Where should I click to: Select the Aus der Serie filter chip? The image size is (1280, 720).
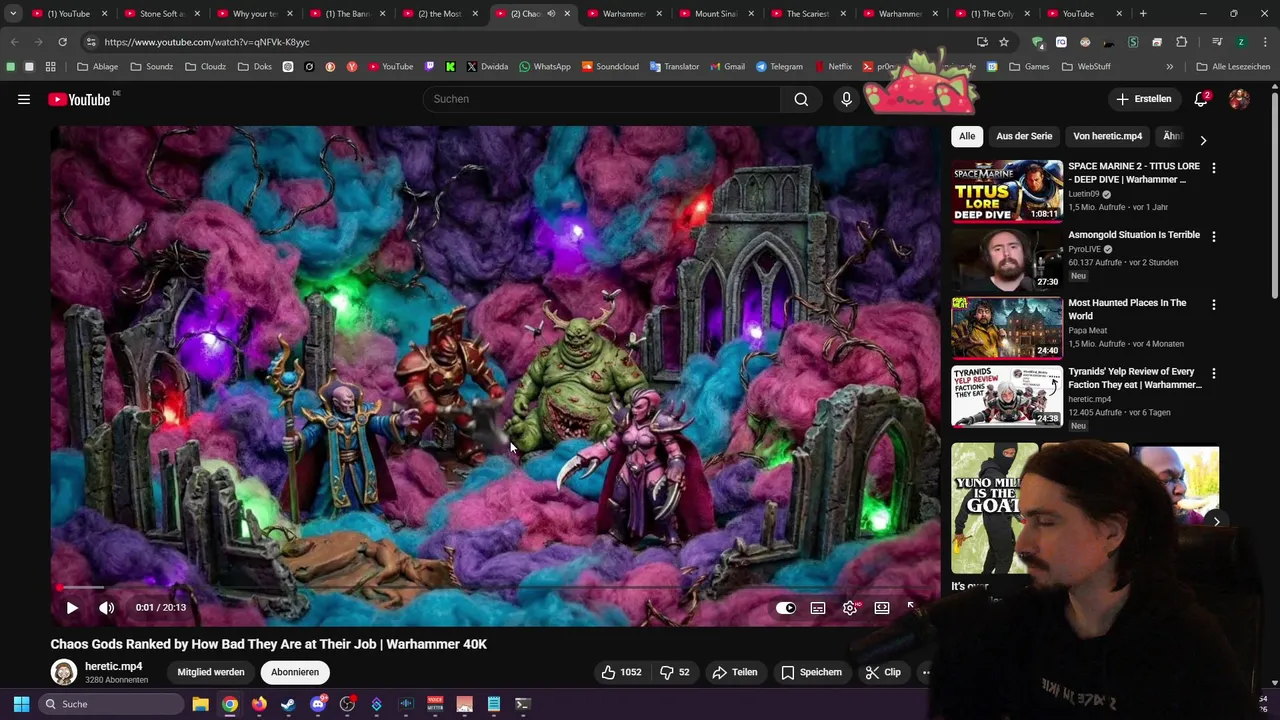click(x=1024, y=136)
